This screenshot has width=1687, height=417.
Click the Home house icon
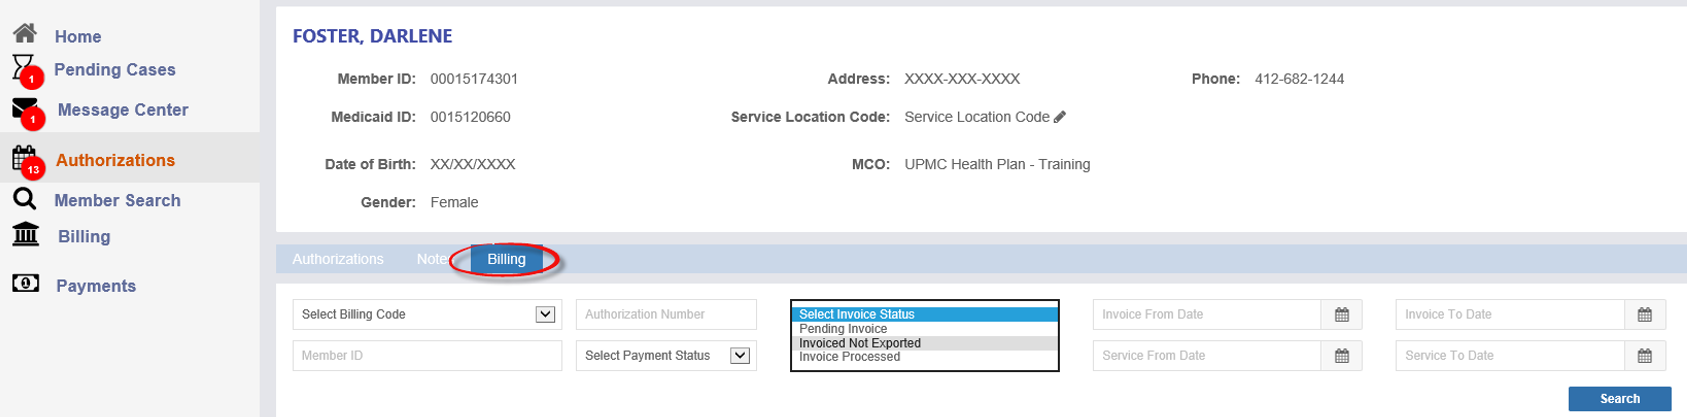pyautogui.click(x=25, y=33)
